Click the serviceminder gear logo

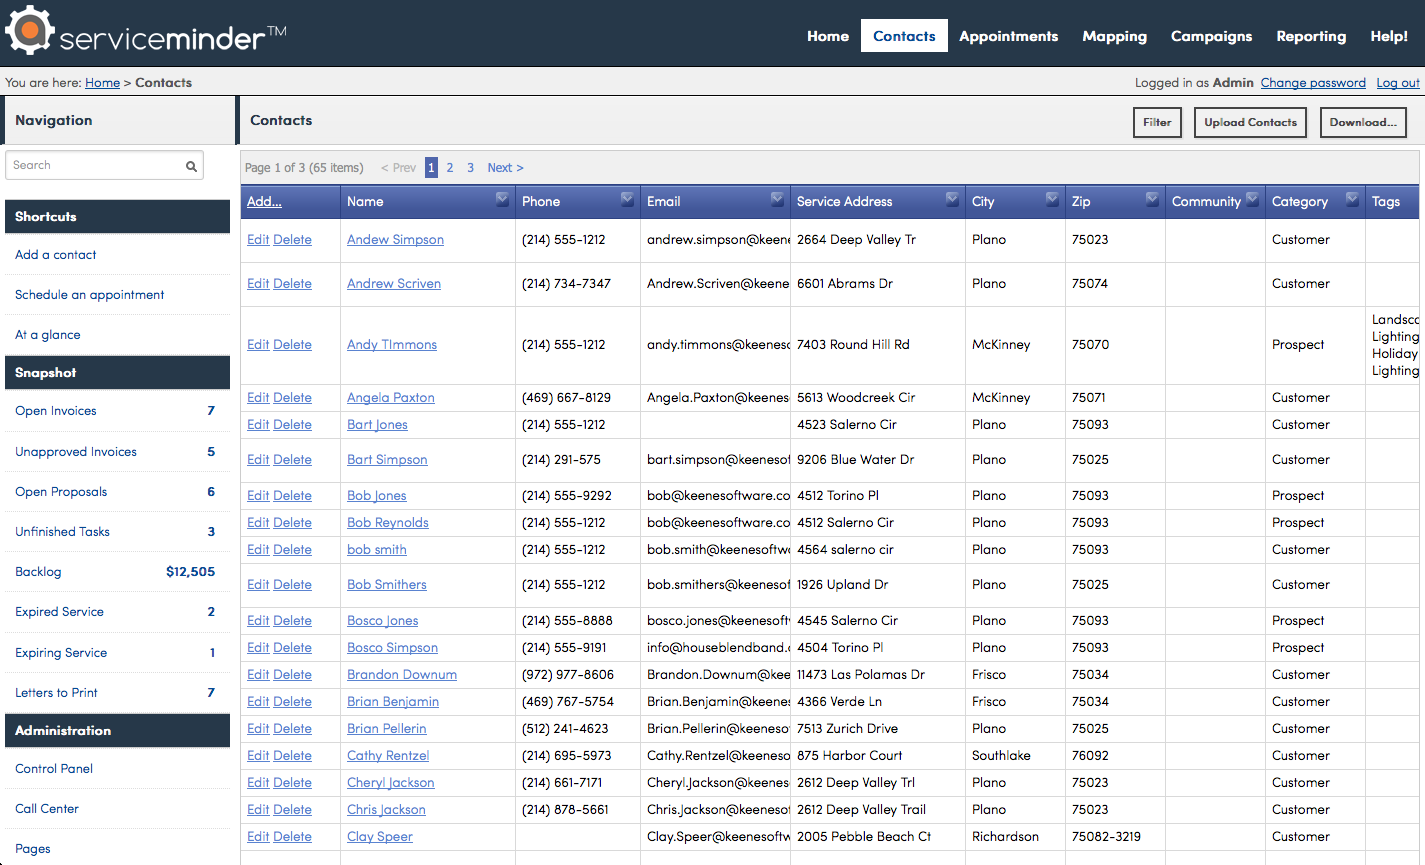[x=29, y=31]
